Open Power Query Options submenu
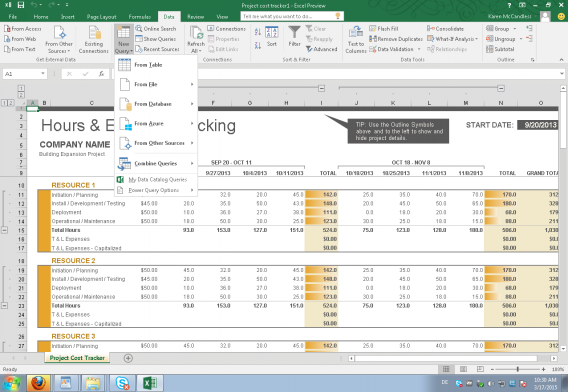Image resolution: width=568 pixels, height=392 pixels. click(x=156, y=190)
